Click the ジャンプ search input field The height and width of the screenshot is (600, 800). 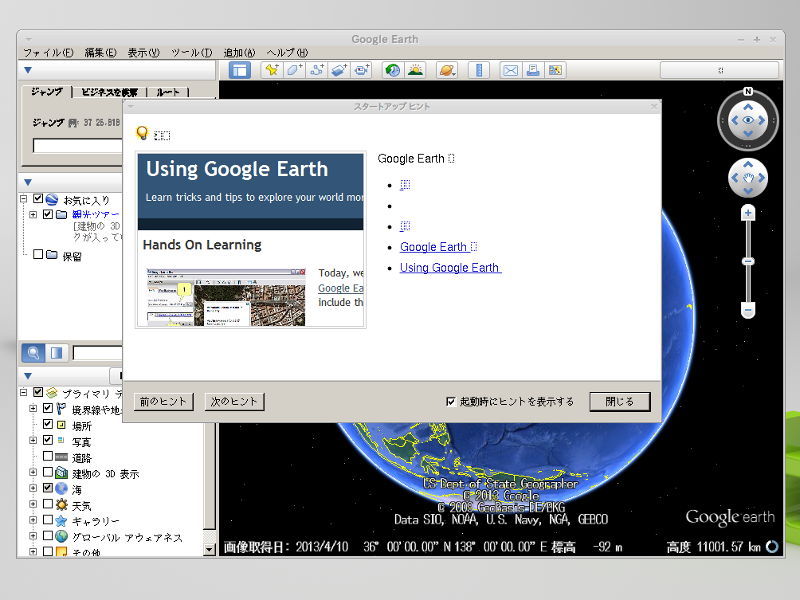(78, 145)
